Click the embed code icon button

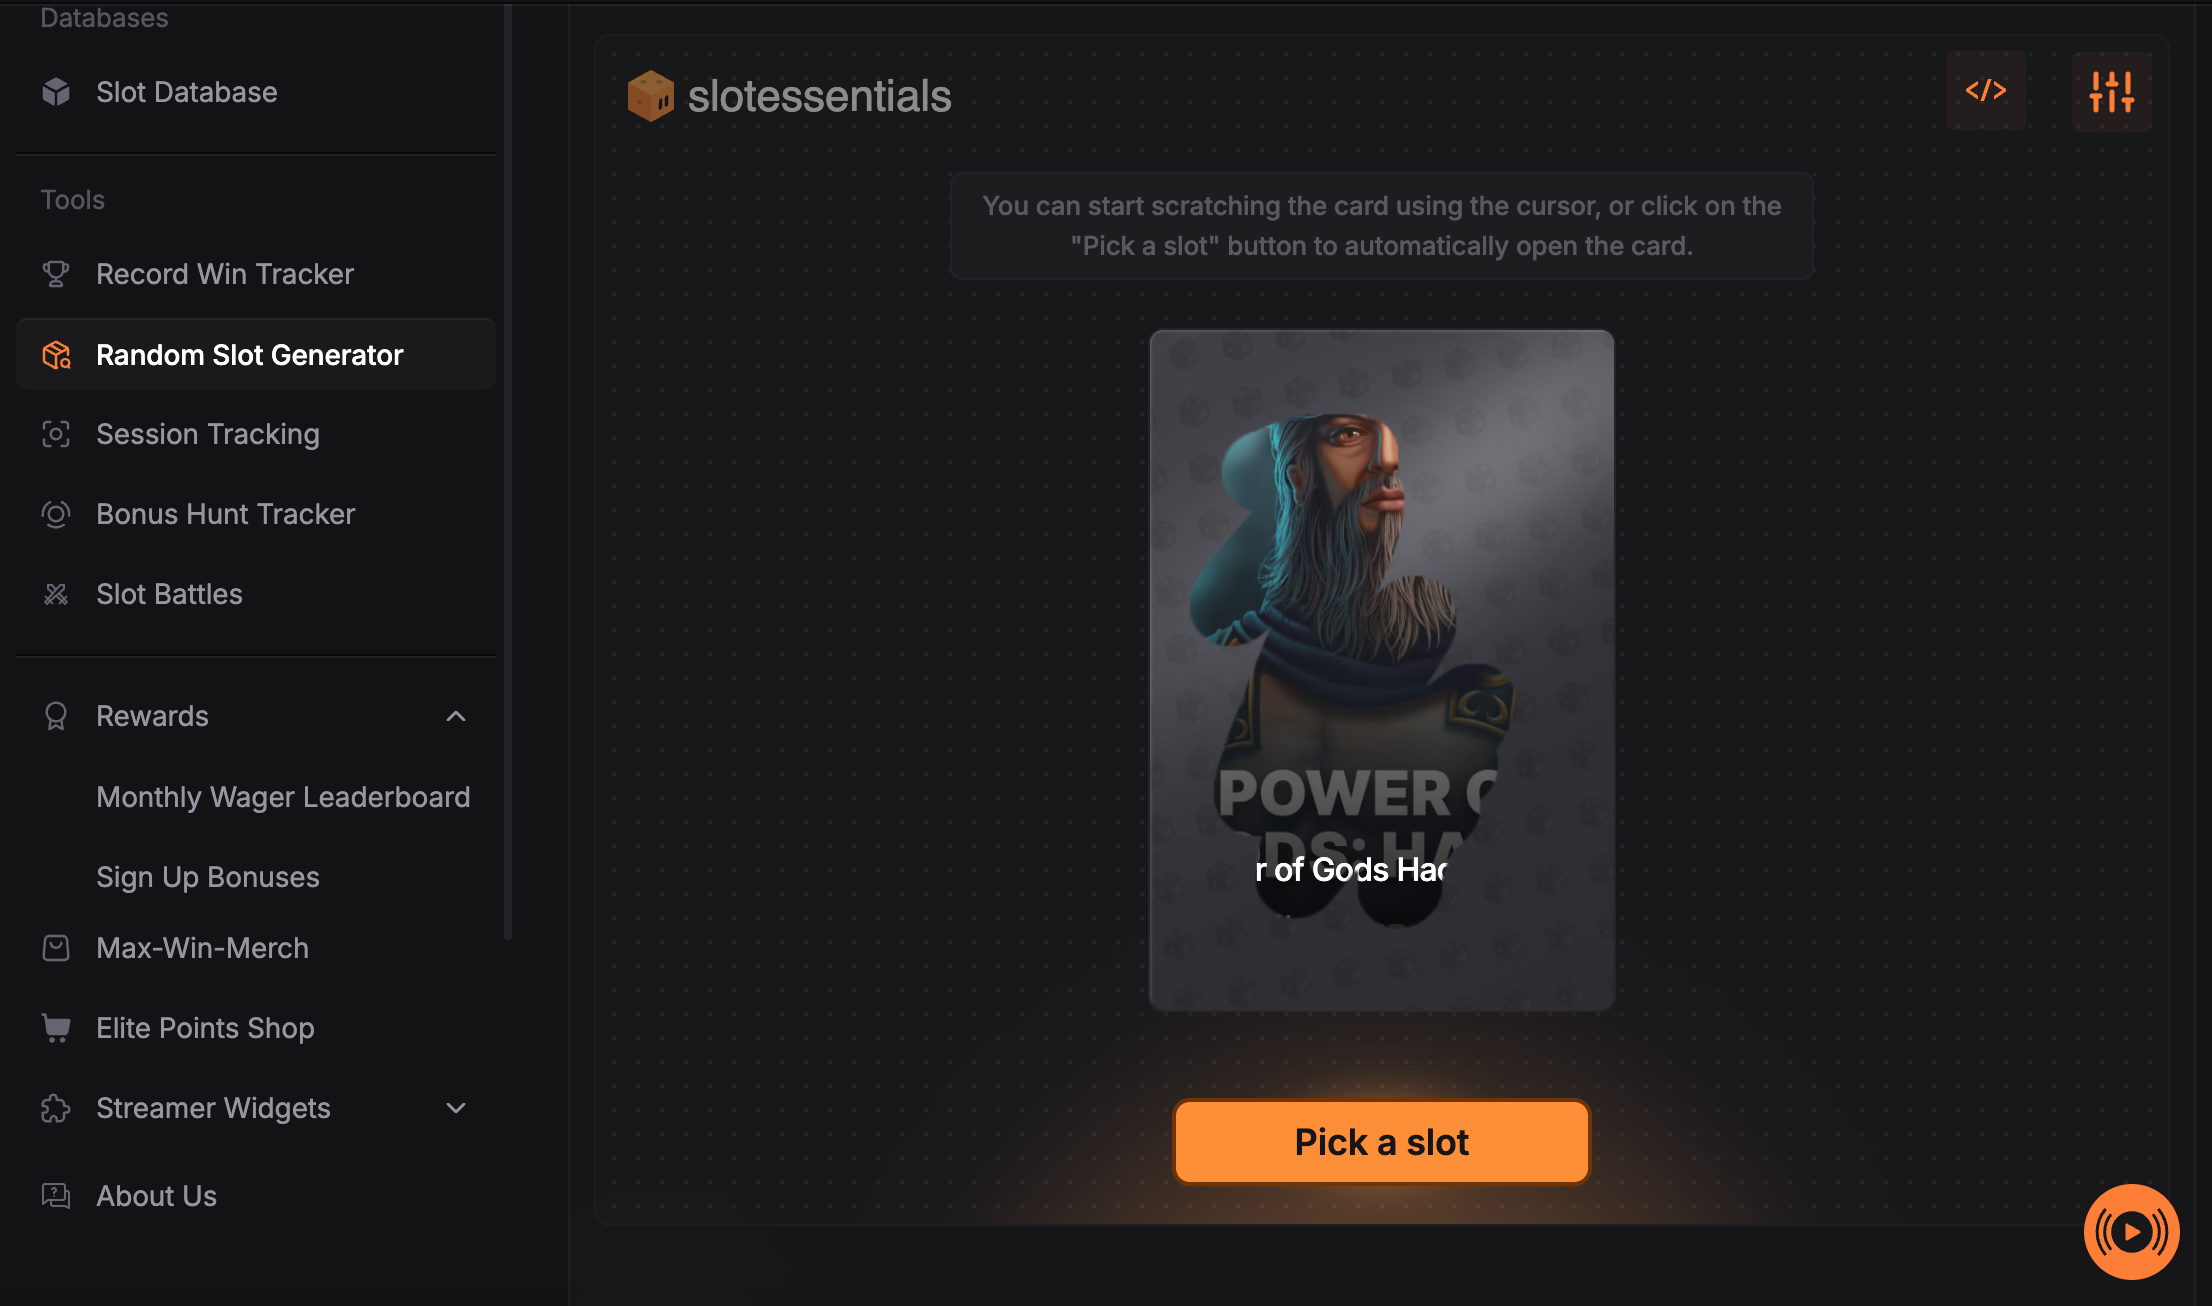[x=1985, y=91]
